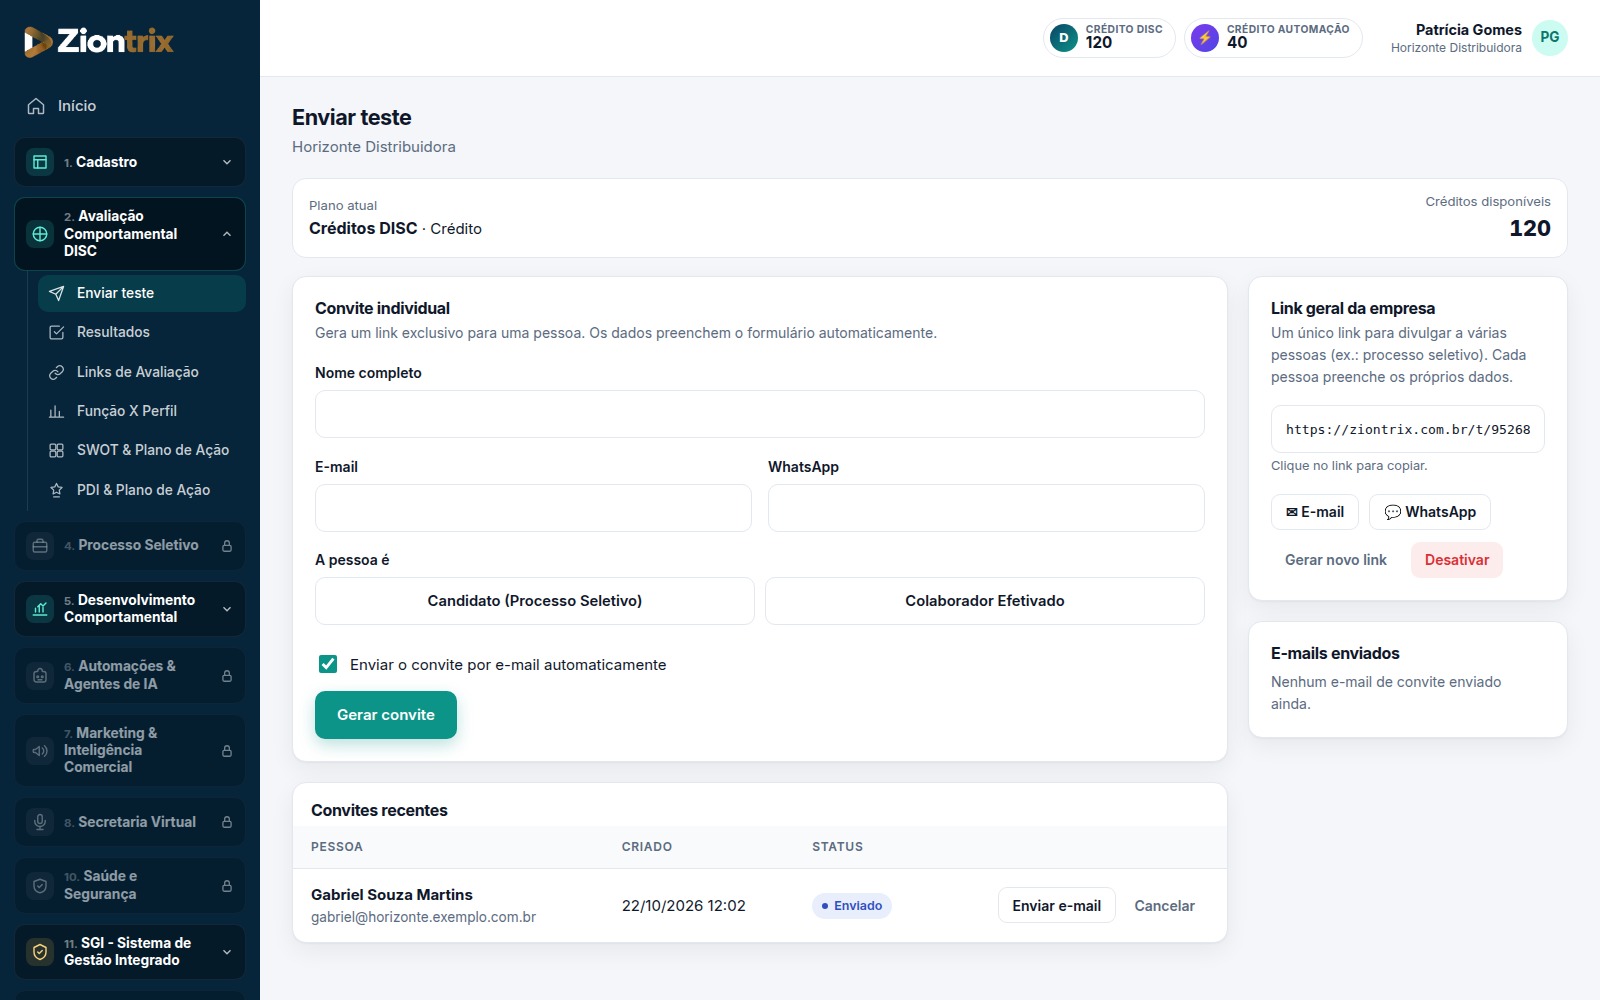
Task: Click the Avaliação Comportamental DISC icon
Action: click(x=40, y=234)
